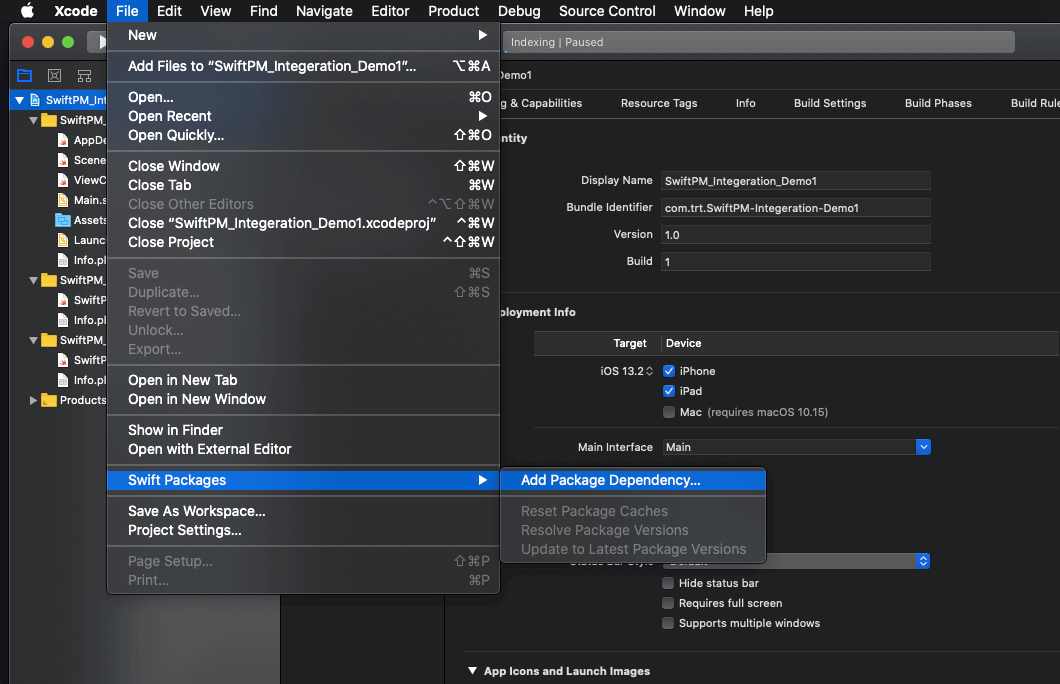Click the Indexing | Paused activity status
Screen dimensions: 1060x684
tap(759, 42)
